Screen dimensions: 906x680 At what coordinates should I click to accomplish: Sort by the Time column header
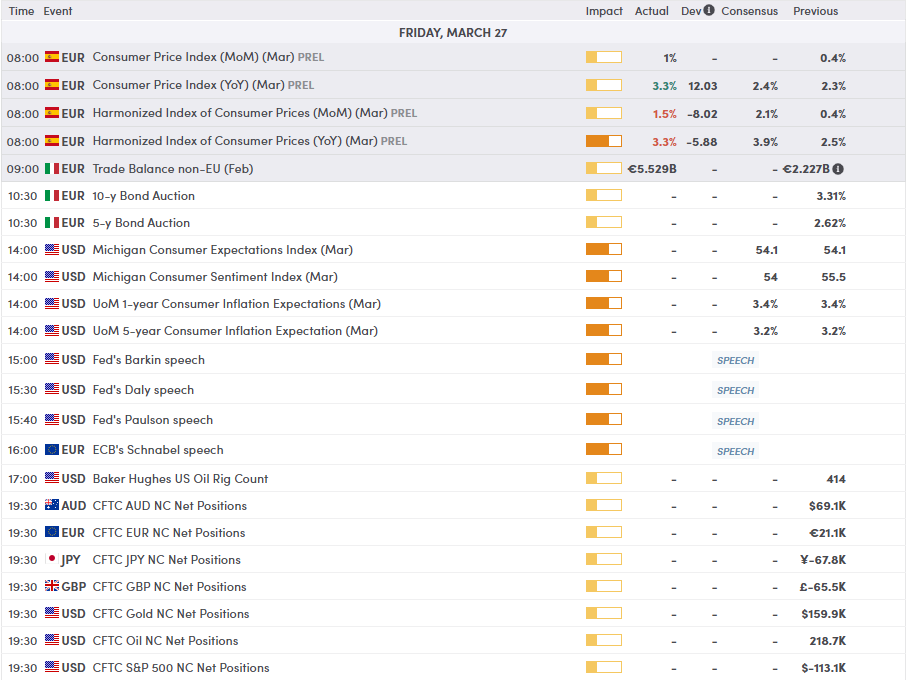coord(21,11)
